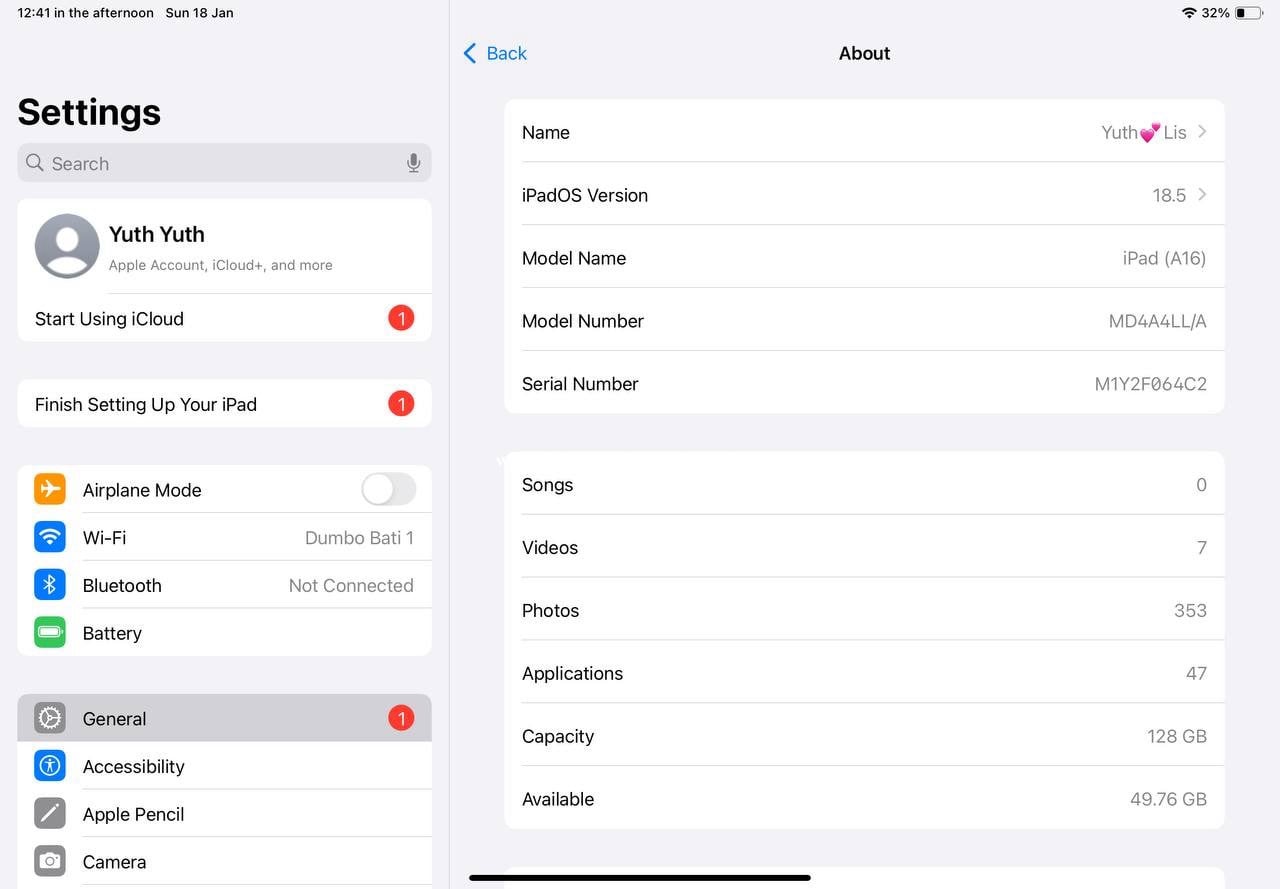Open Finish Setting Up Your iPad

(x=224, y=404)
